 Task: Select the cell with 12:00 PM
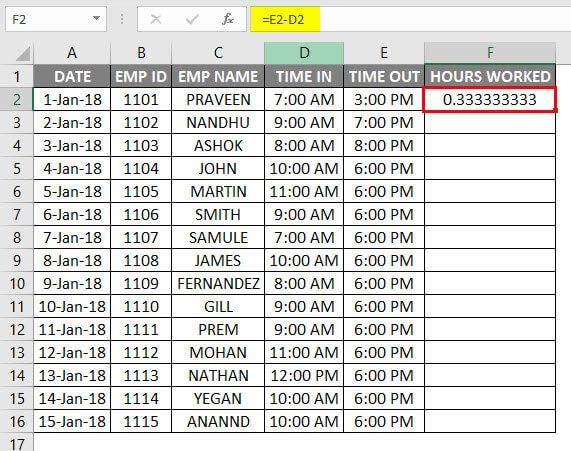click(x=304, y=375)
